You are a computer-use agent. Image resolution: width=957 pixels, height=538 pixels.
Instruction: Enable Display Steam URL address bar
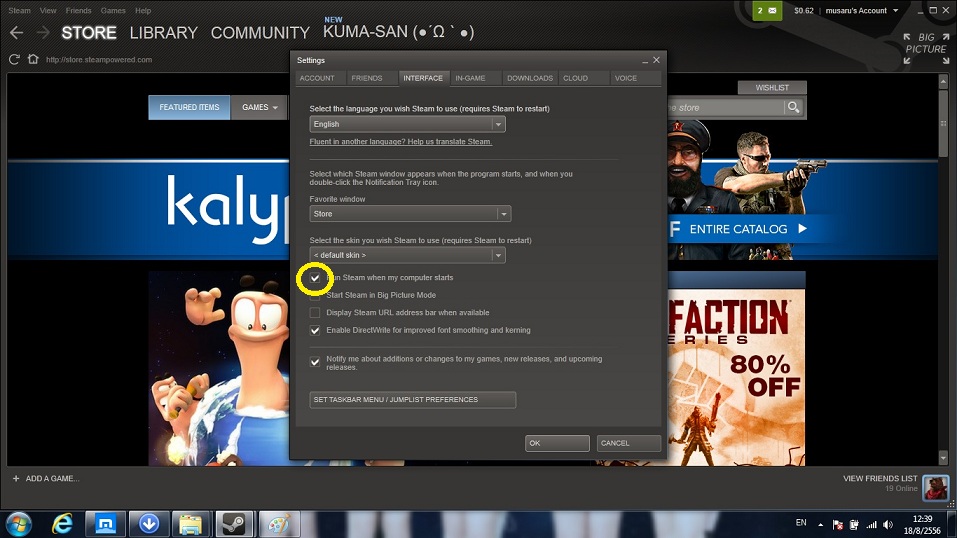tap(315, 313)
